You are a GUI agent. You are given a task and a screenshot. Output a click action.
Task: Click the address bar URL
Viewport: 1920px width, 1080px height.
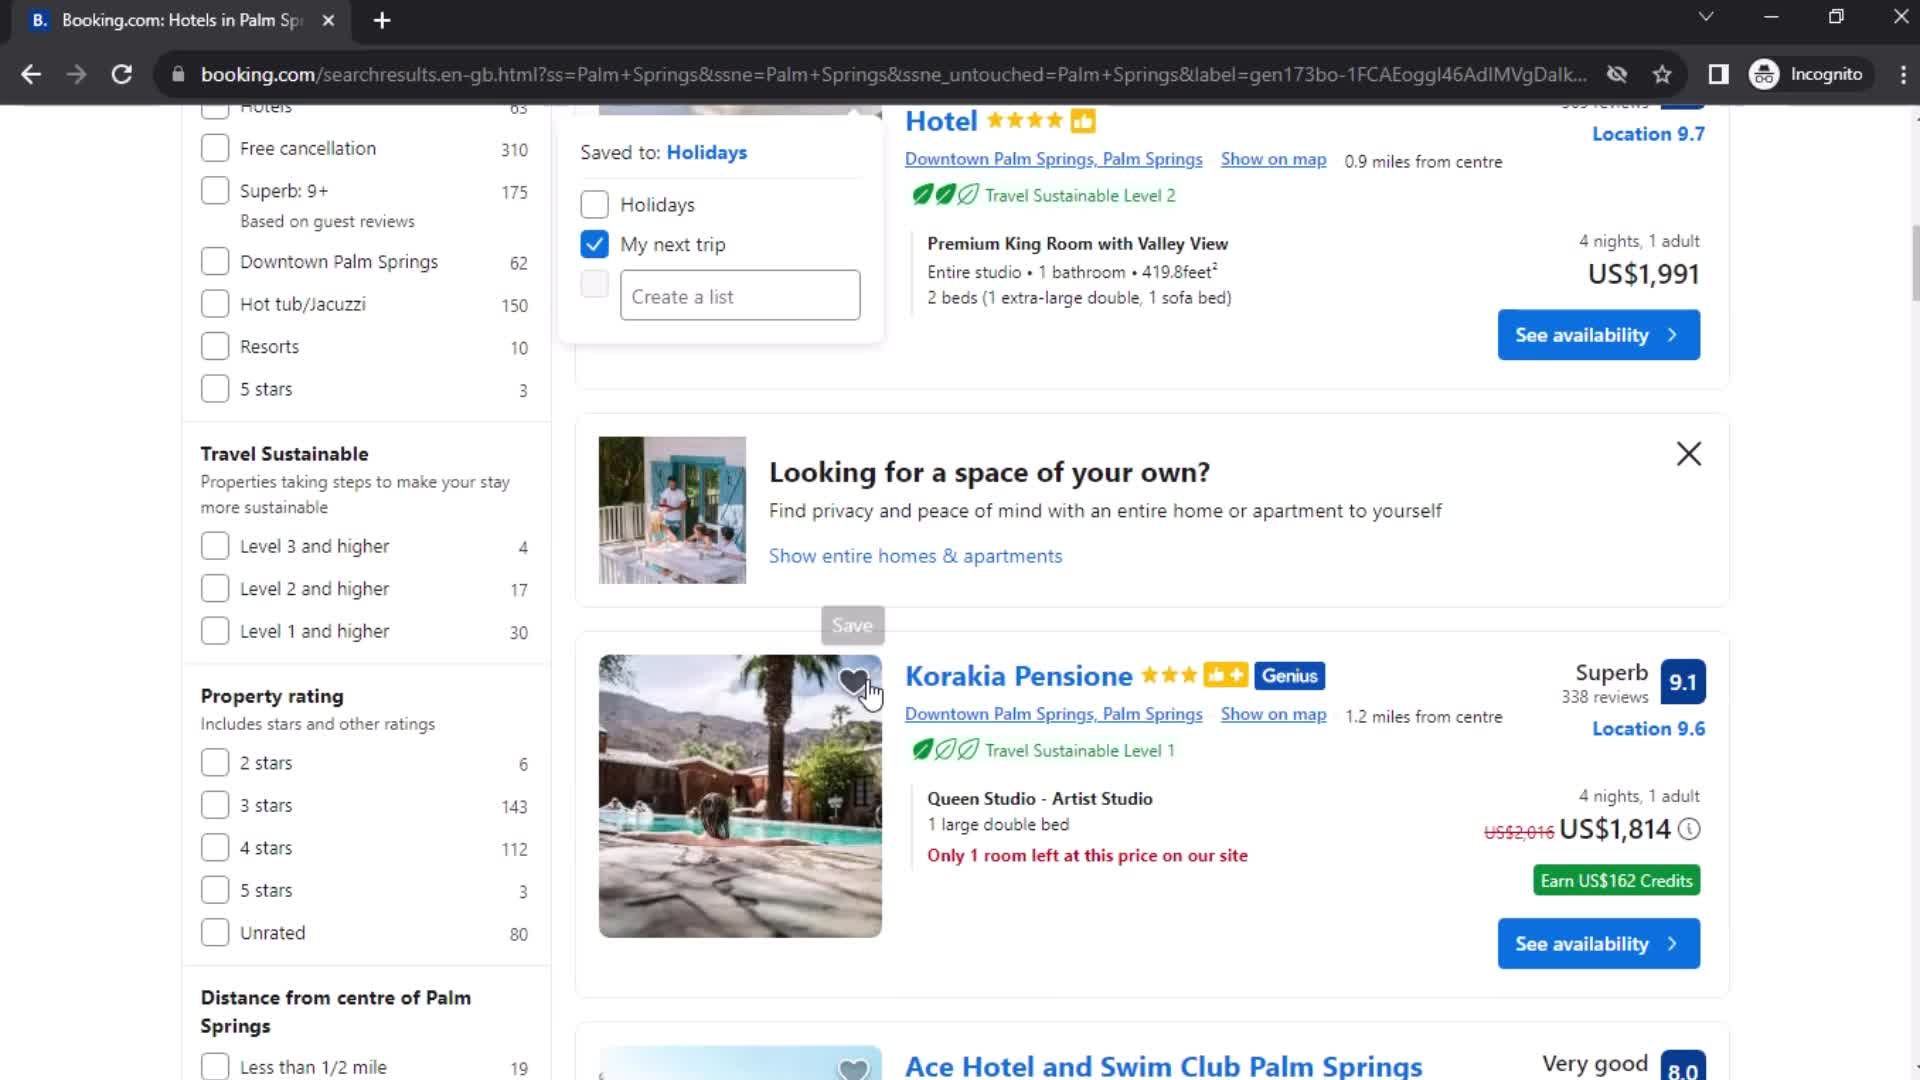892,74
